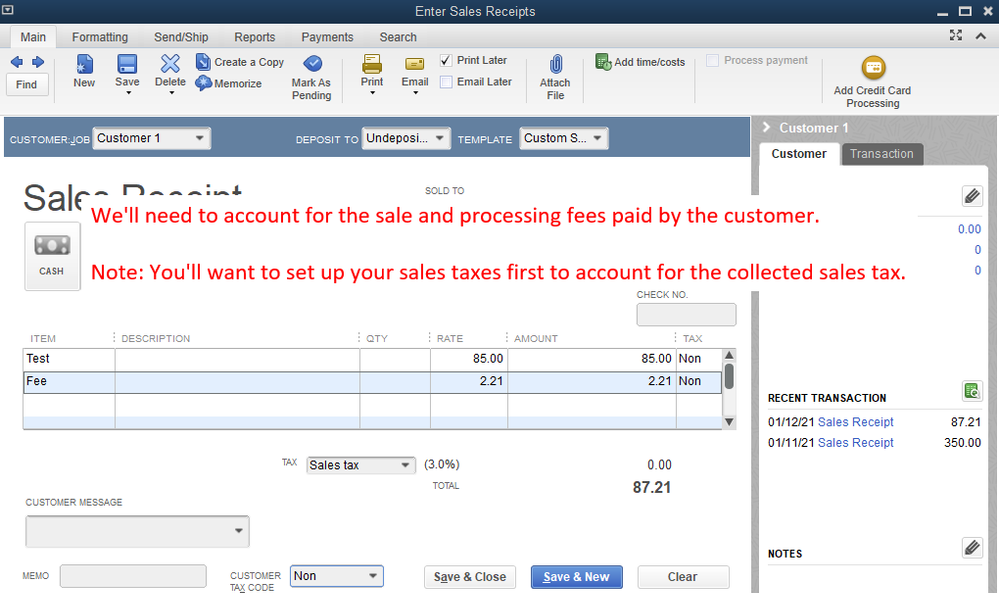Open the 01/11/21 Sales Receipt link

856,443
